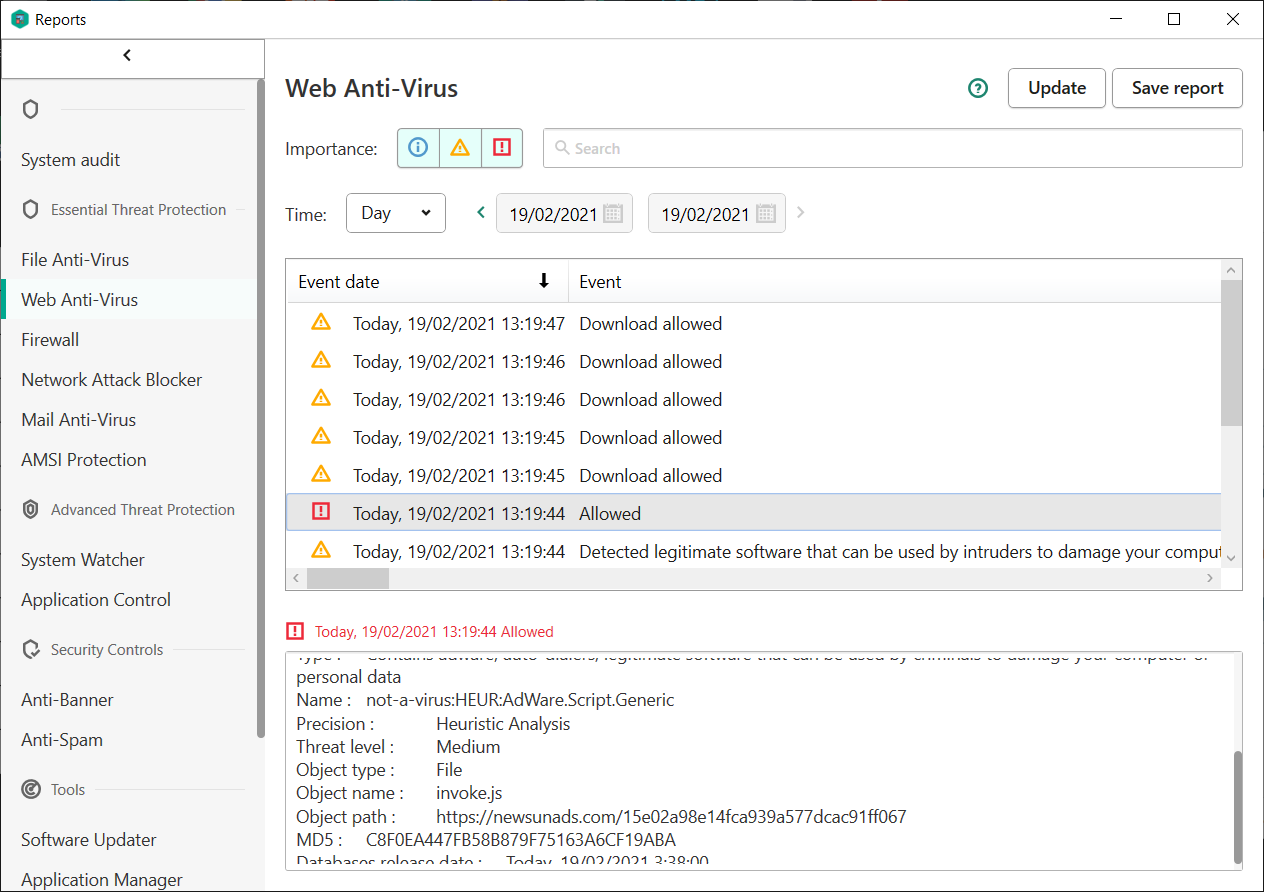This screenshot has width=1264, height=892.
Task: Select the 13:19:47 Download allowed event row
Action: (753, 324)
